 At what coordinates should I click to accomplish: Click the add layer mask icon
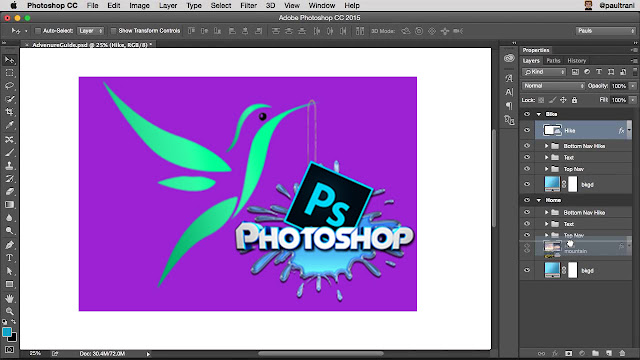tap(569, 353)
